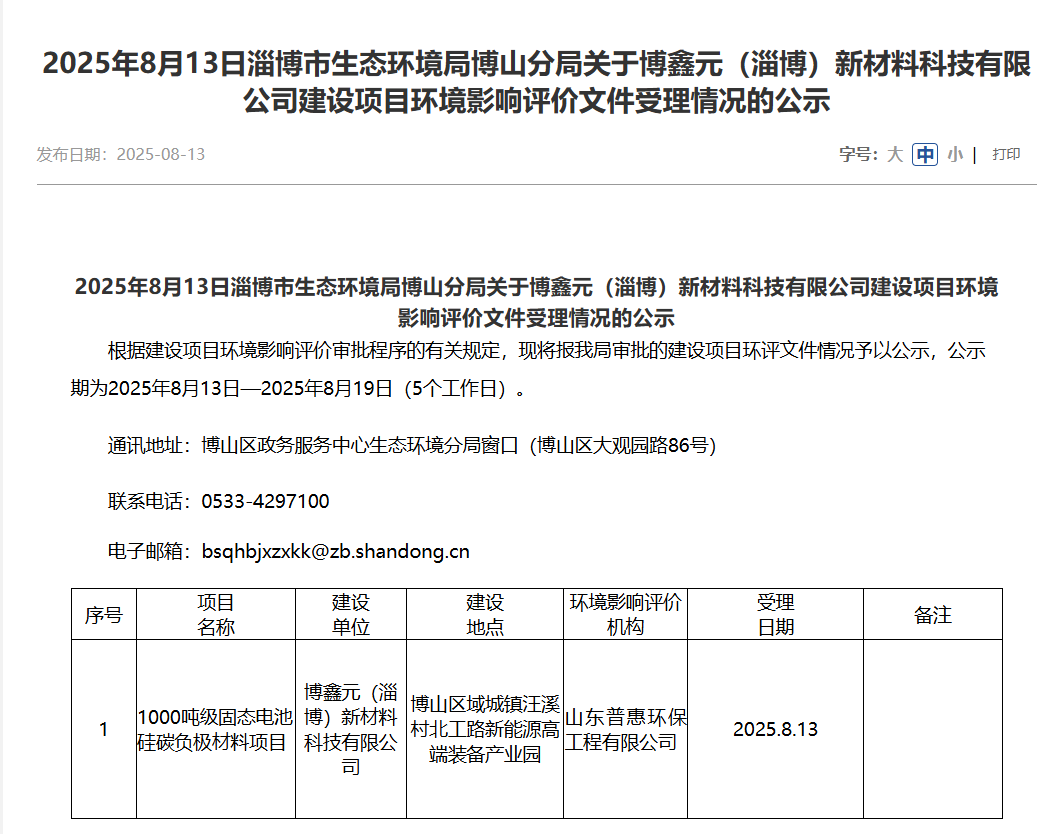Select the builder cell 博鑫元（淄博）新材料科技有限公司

351,729
